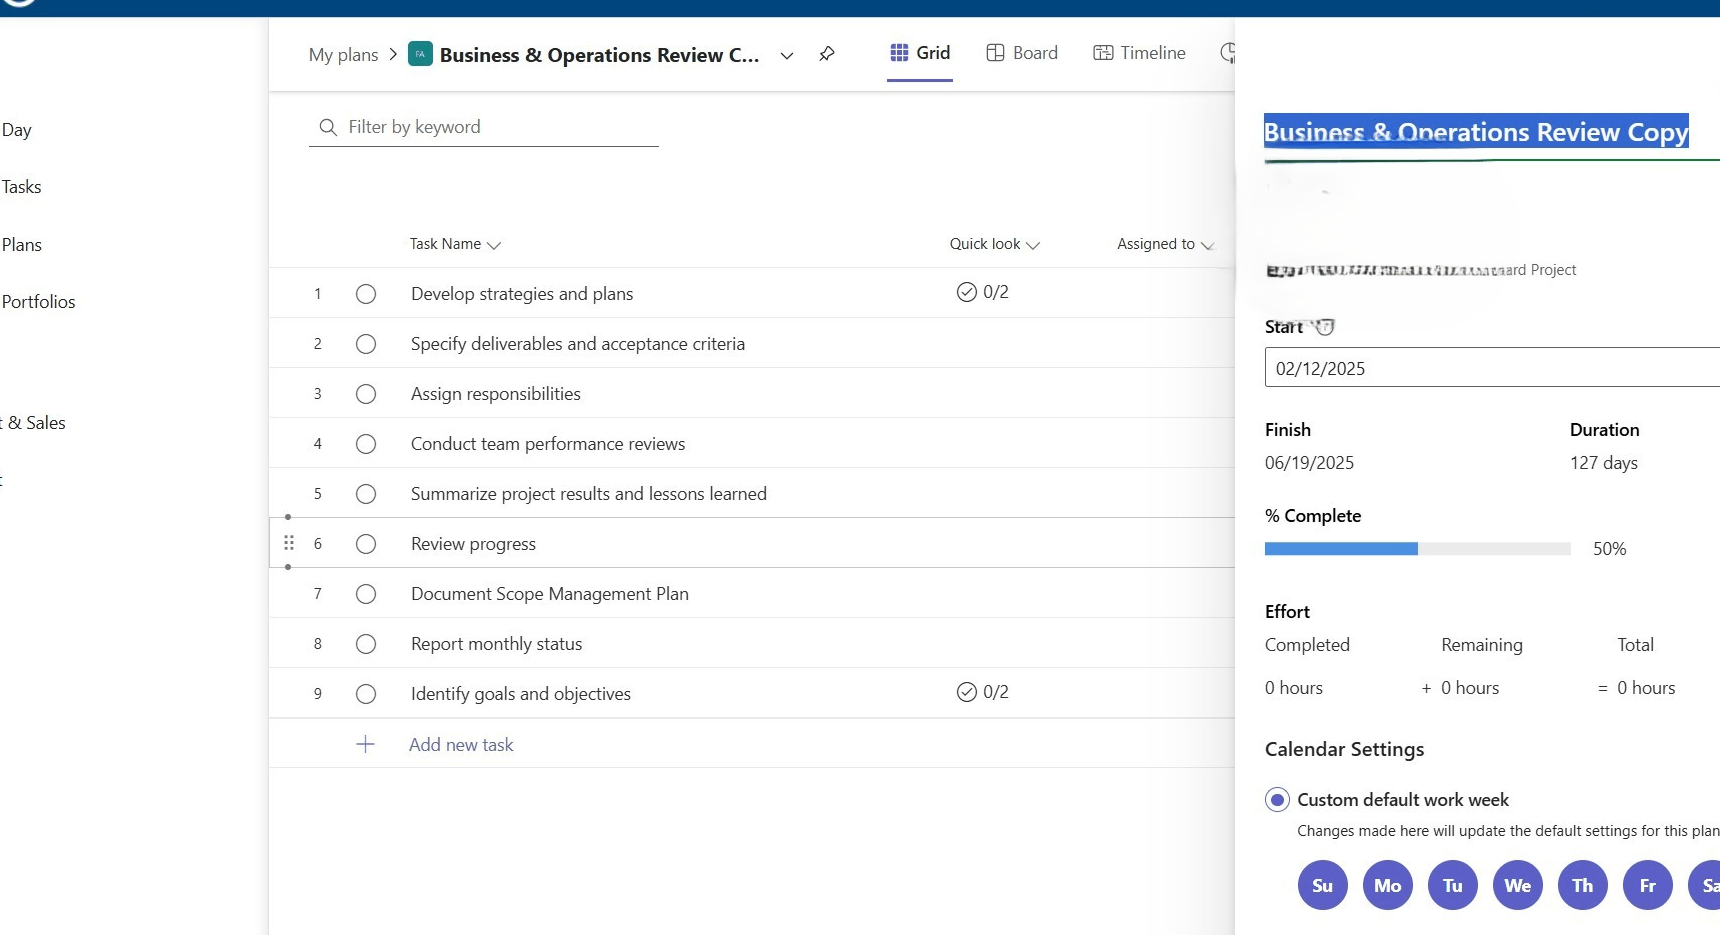1720x935 pixels.
Task: Open Plans in the left sidebar
Action: point(21,245)
